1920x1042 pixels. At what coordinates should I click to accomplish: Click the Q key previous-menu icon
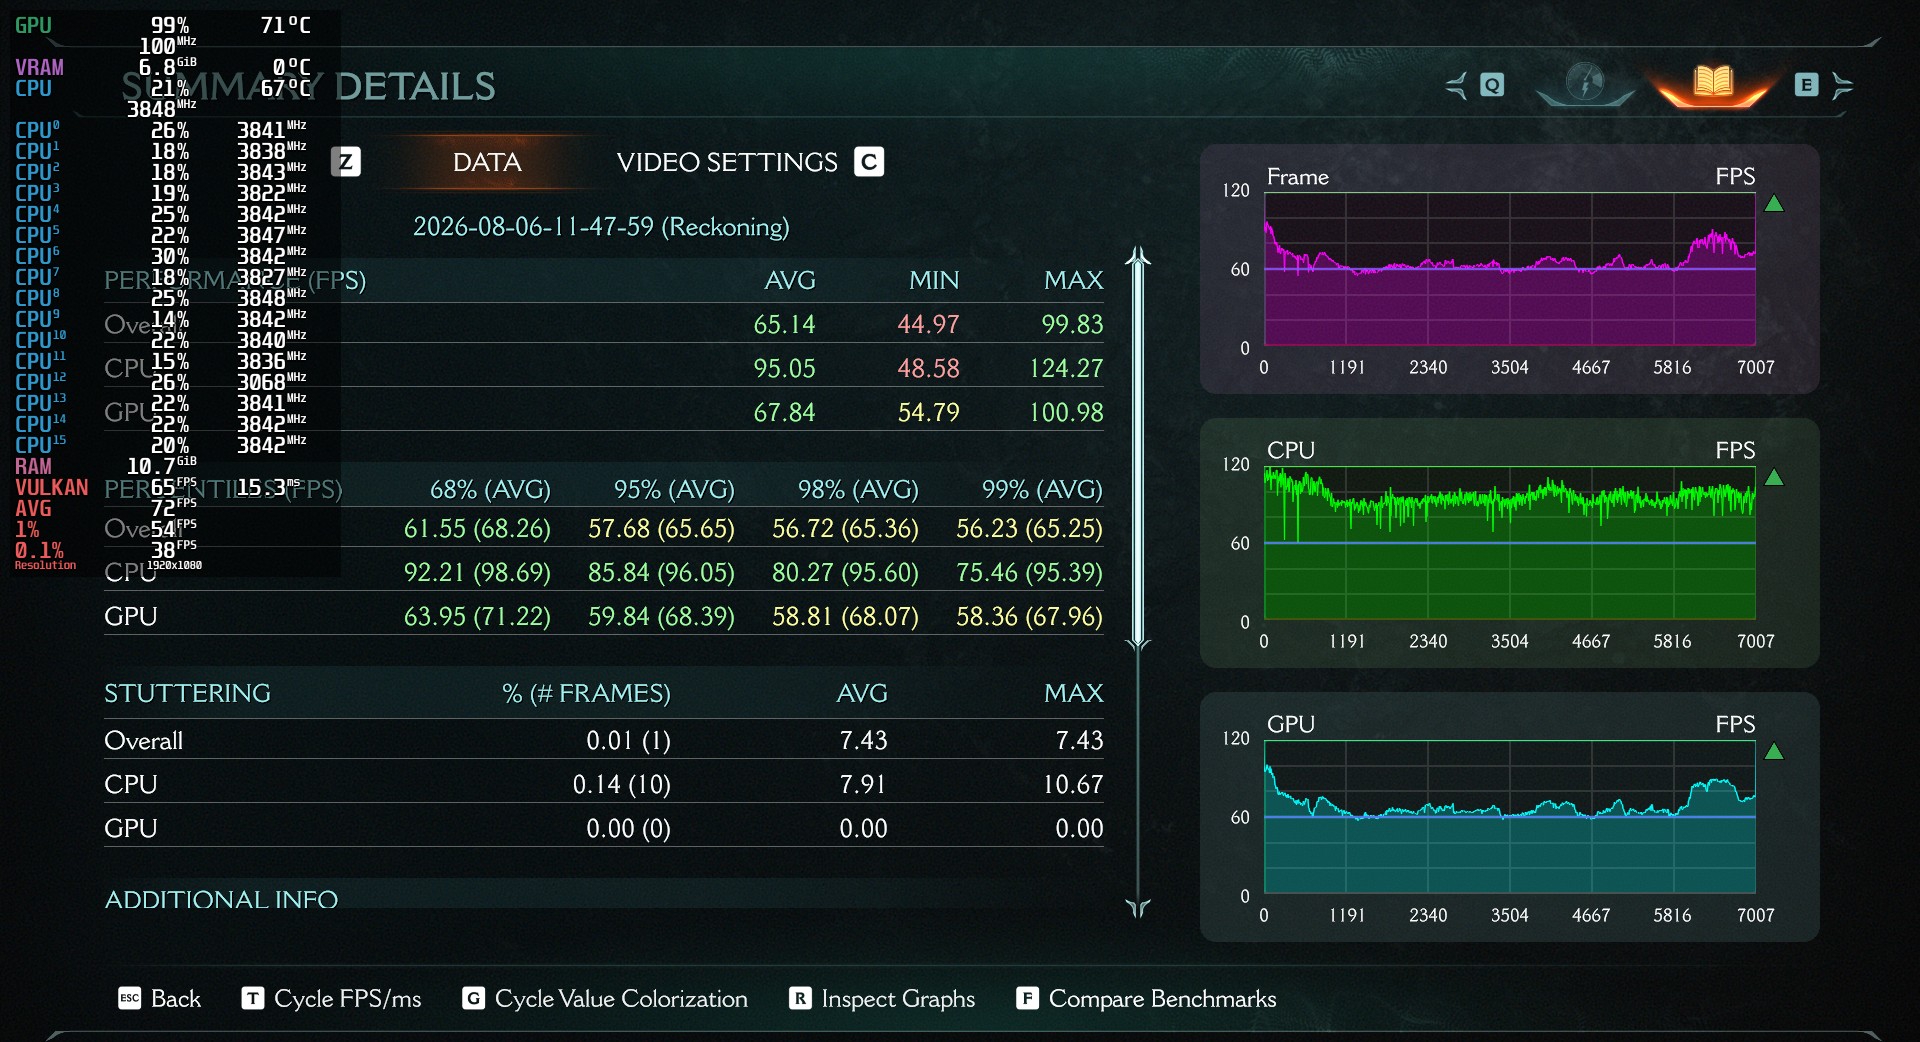[1492, 85]
